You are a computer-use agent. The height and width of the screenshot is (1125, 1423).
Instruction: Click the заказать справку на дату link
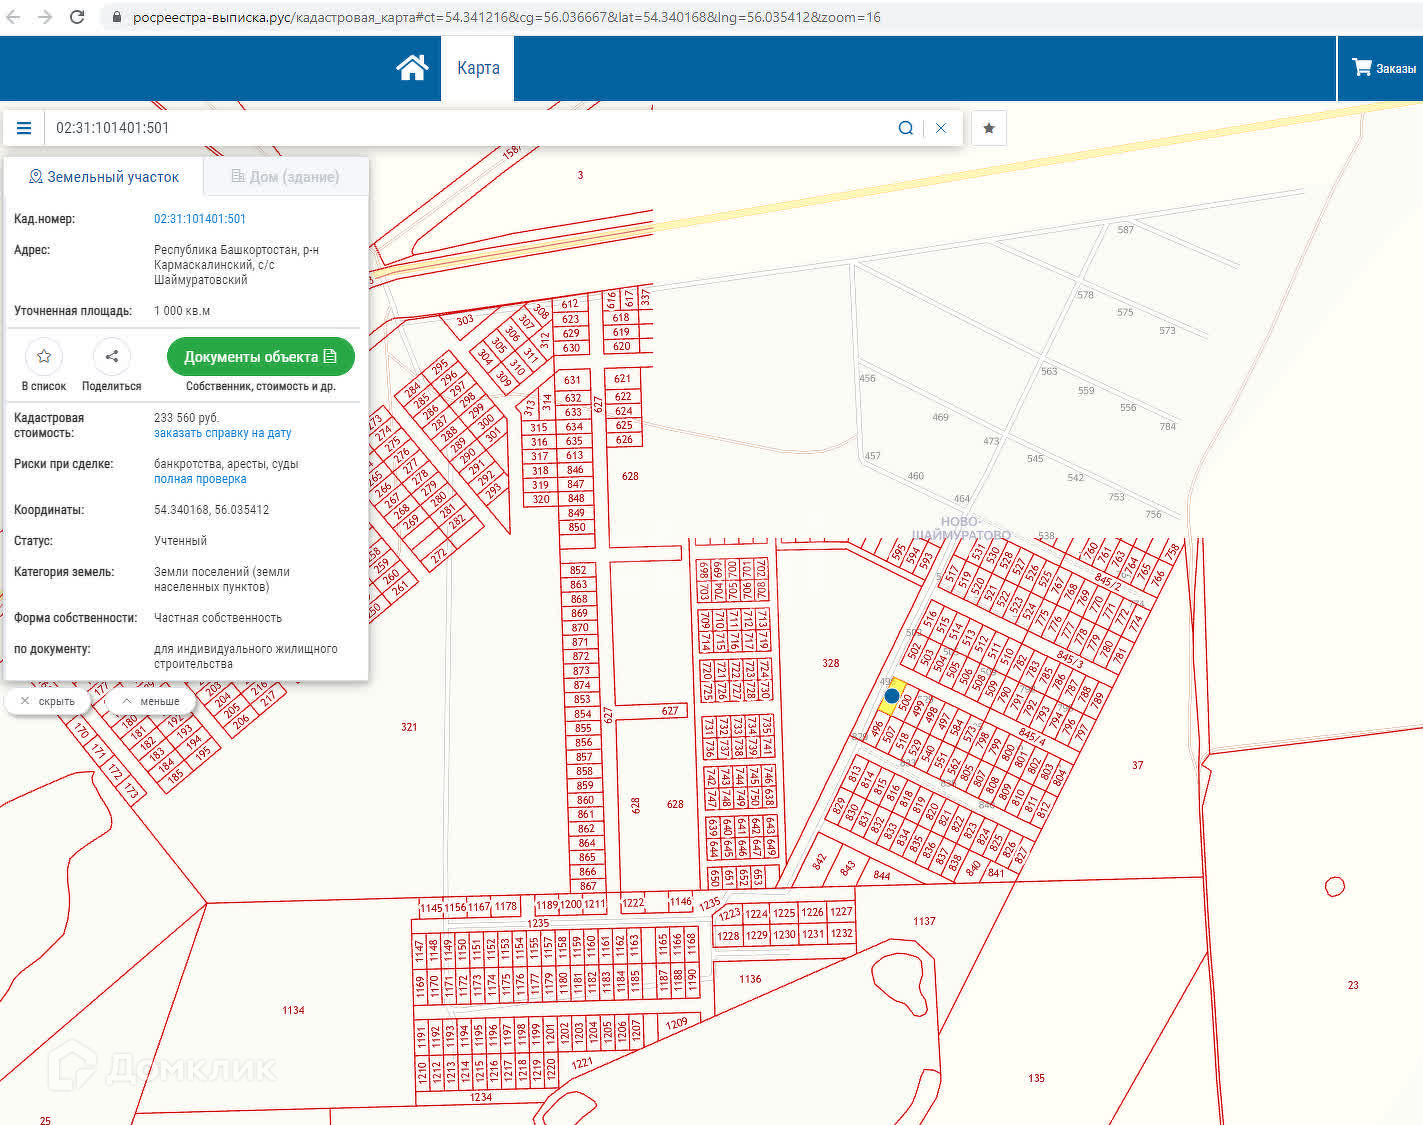point(222,433)
